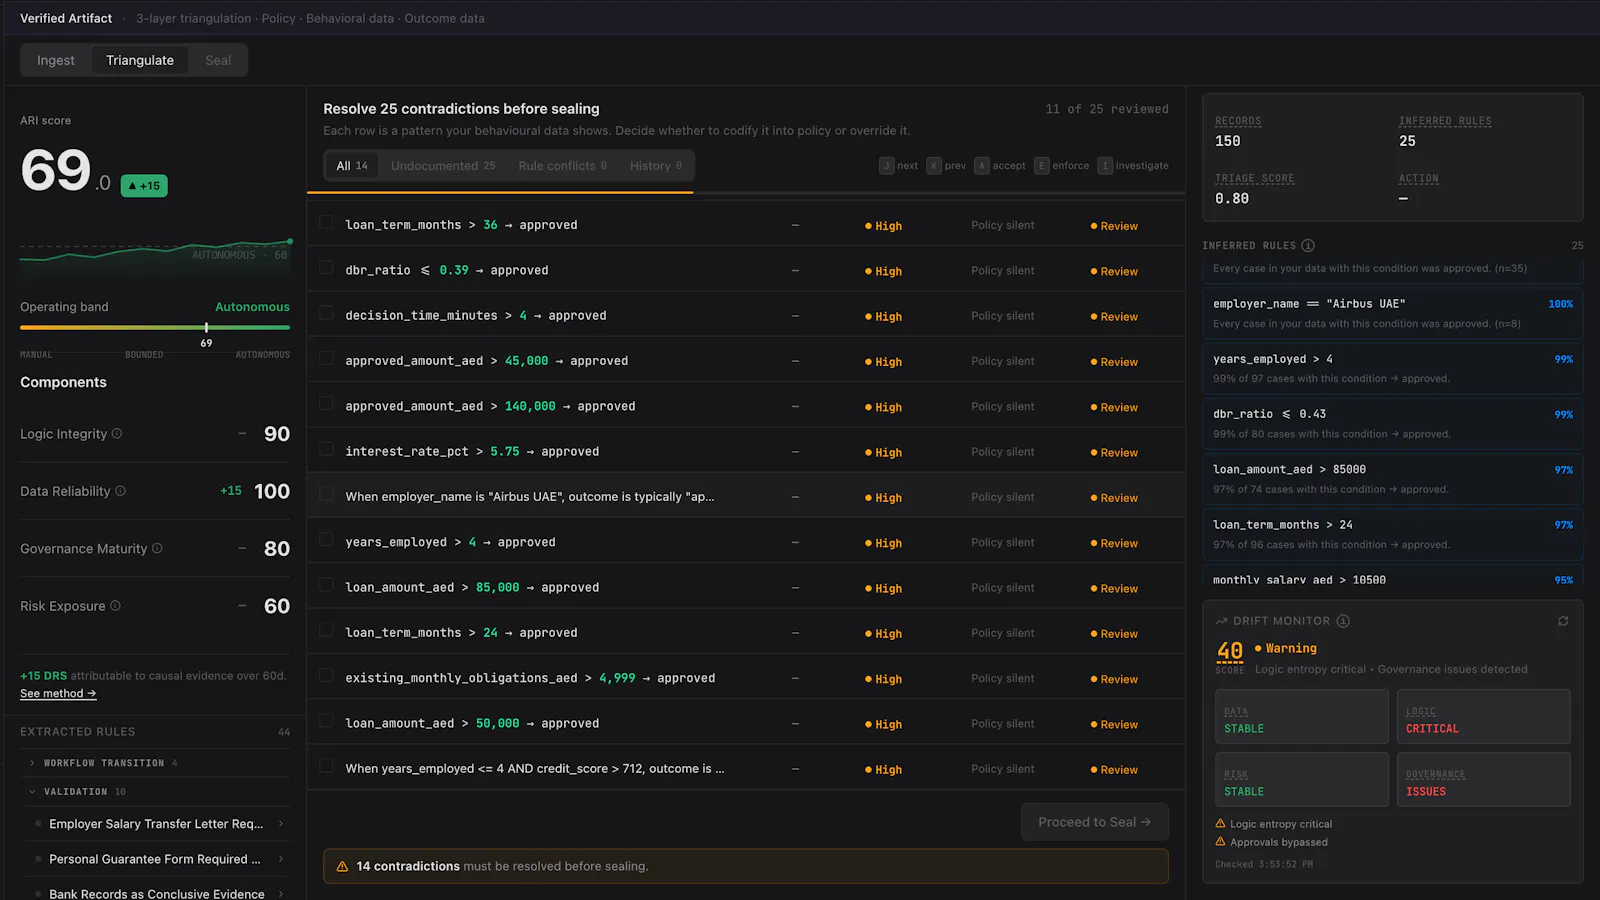Screen dimensions: 1600x900
Task: Refresh the Drift Monitor panel
Action: 1563,621
